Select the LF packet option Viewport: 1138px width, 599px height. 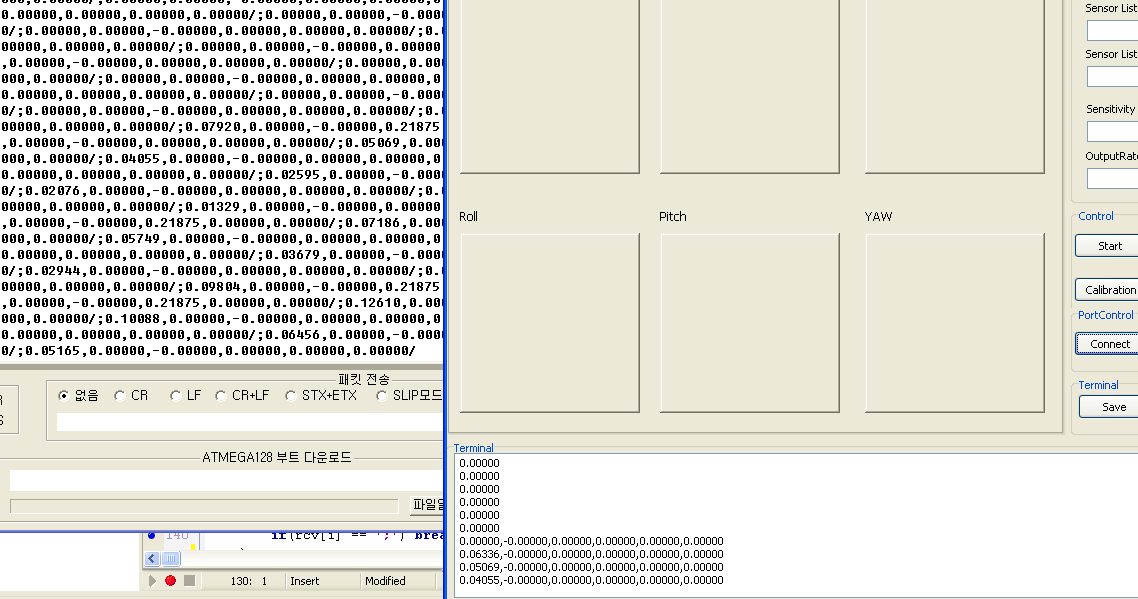coord(176,396)
